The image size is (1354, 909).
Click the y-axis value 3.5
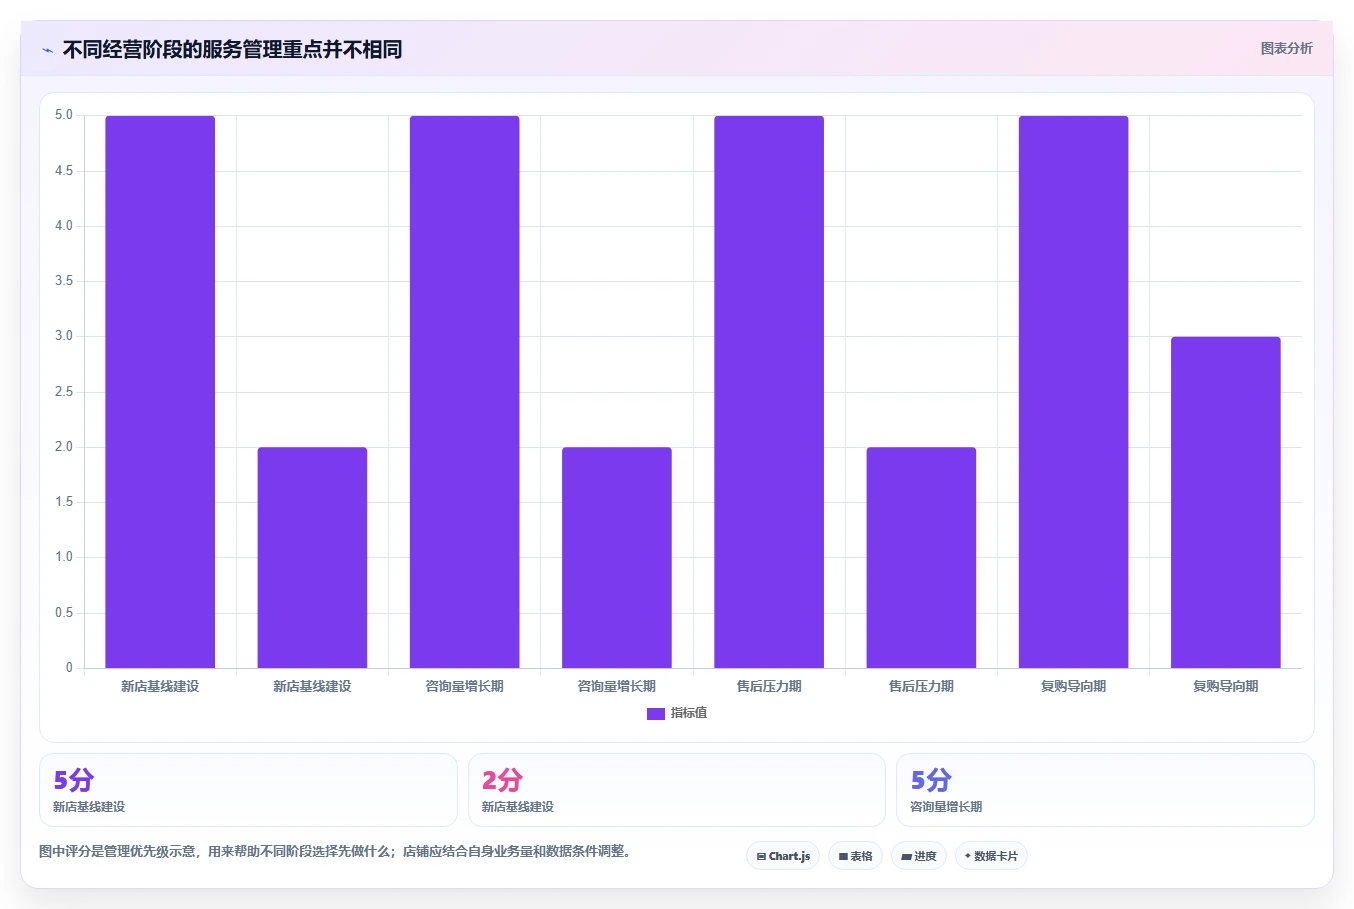[64, 281]
